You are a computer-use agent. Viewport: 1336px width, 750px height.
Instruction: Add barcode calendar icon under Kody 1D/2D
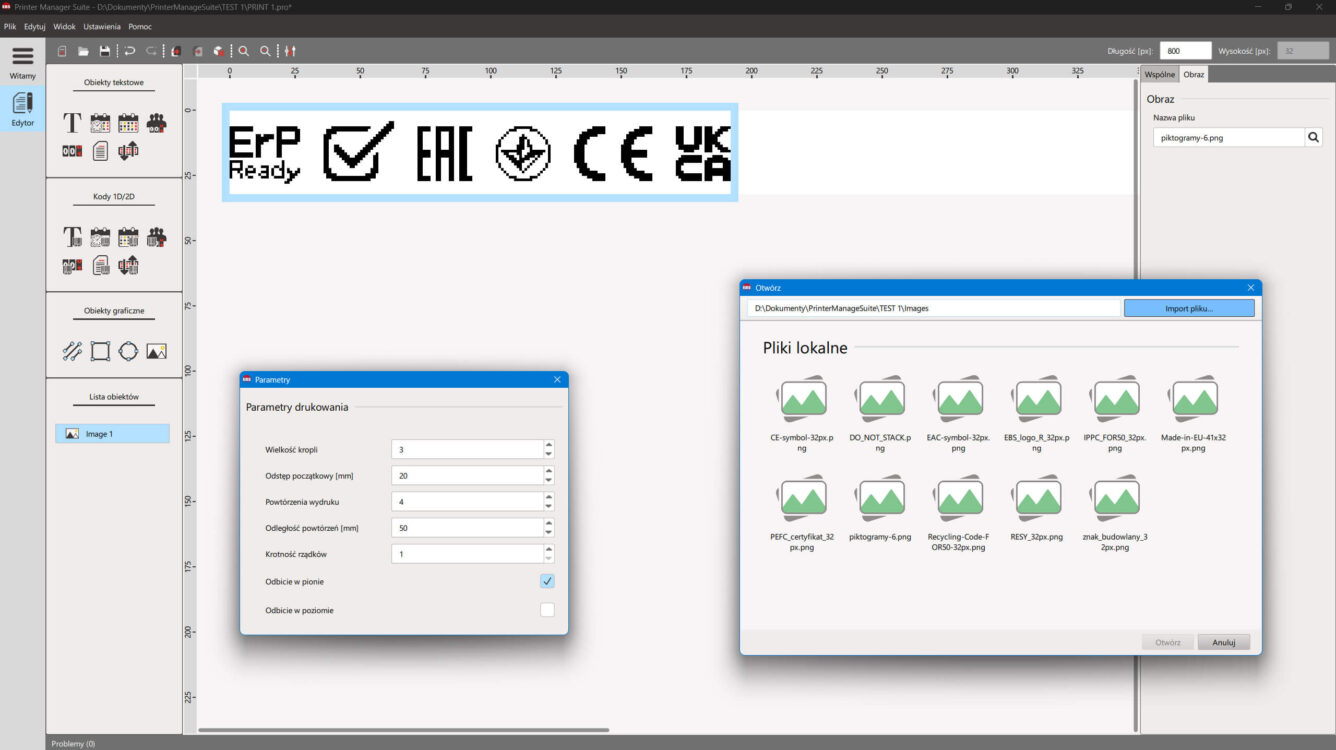coord(128,237)
